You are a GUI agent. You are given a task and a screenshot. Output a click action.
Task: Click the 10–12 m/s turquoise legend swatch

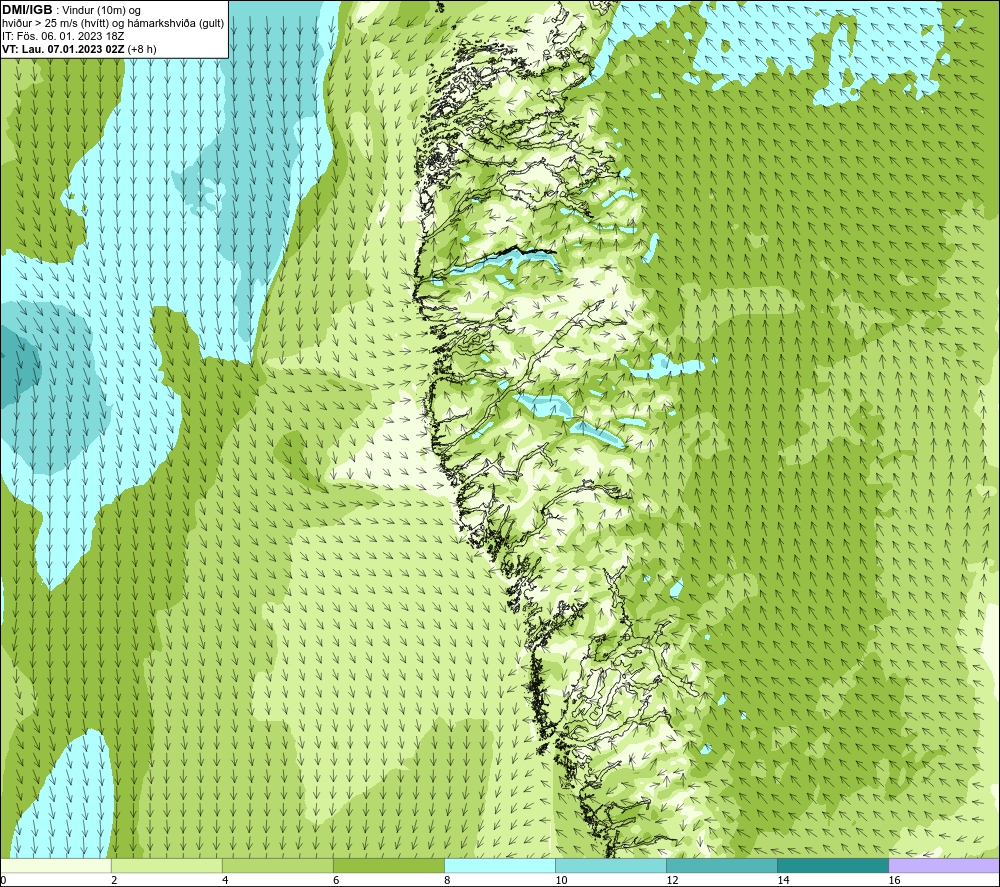[x=610, y=865]
